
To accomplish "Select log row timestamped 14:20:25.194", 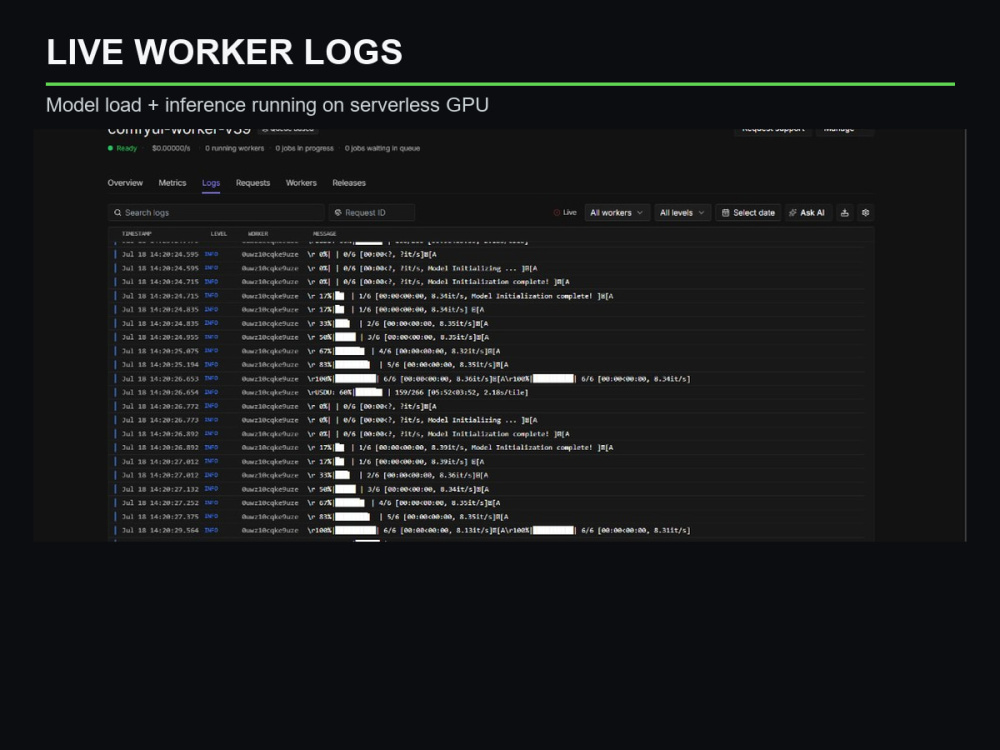I will click(x=491, y=365).
